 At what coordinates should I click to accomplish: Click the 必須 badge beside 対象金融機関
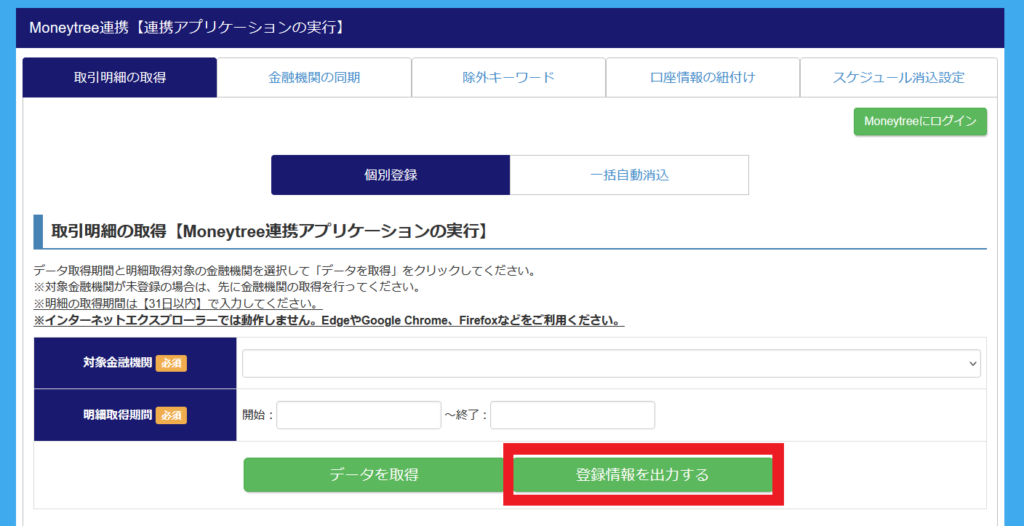171,363
